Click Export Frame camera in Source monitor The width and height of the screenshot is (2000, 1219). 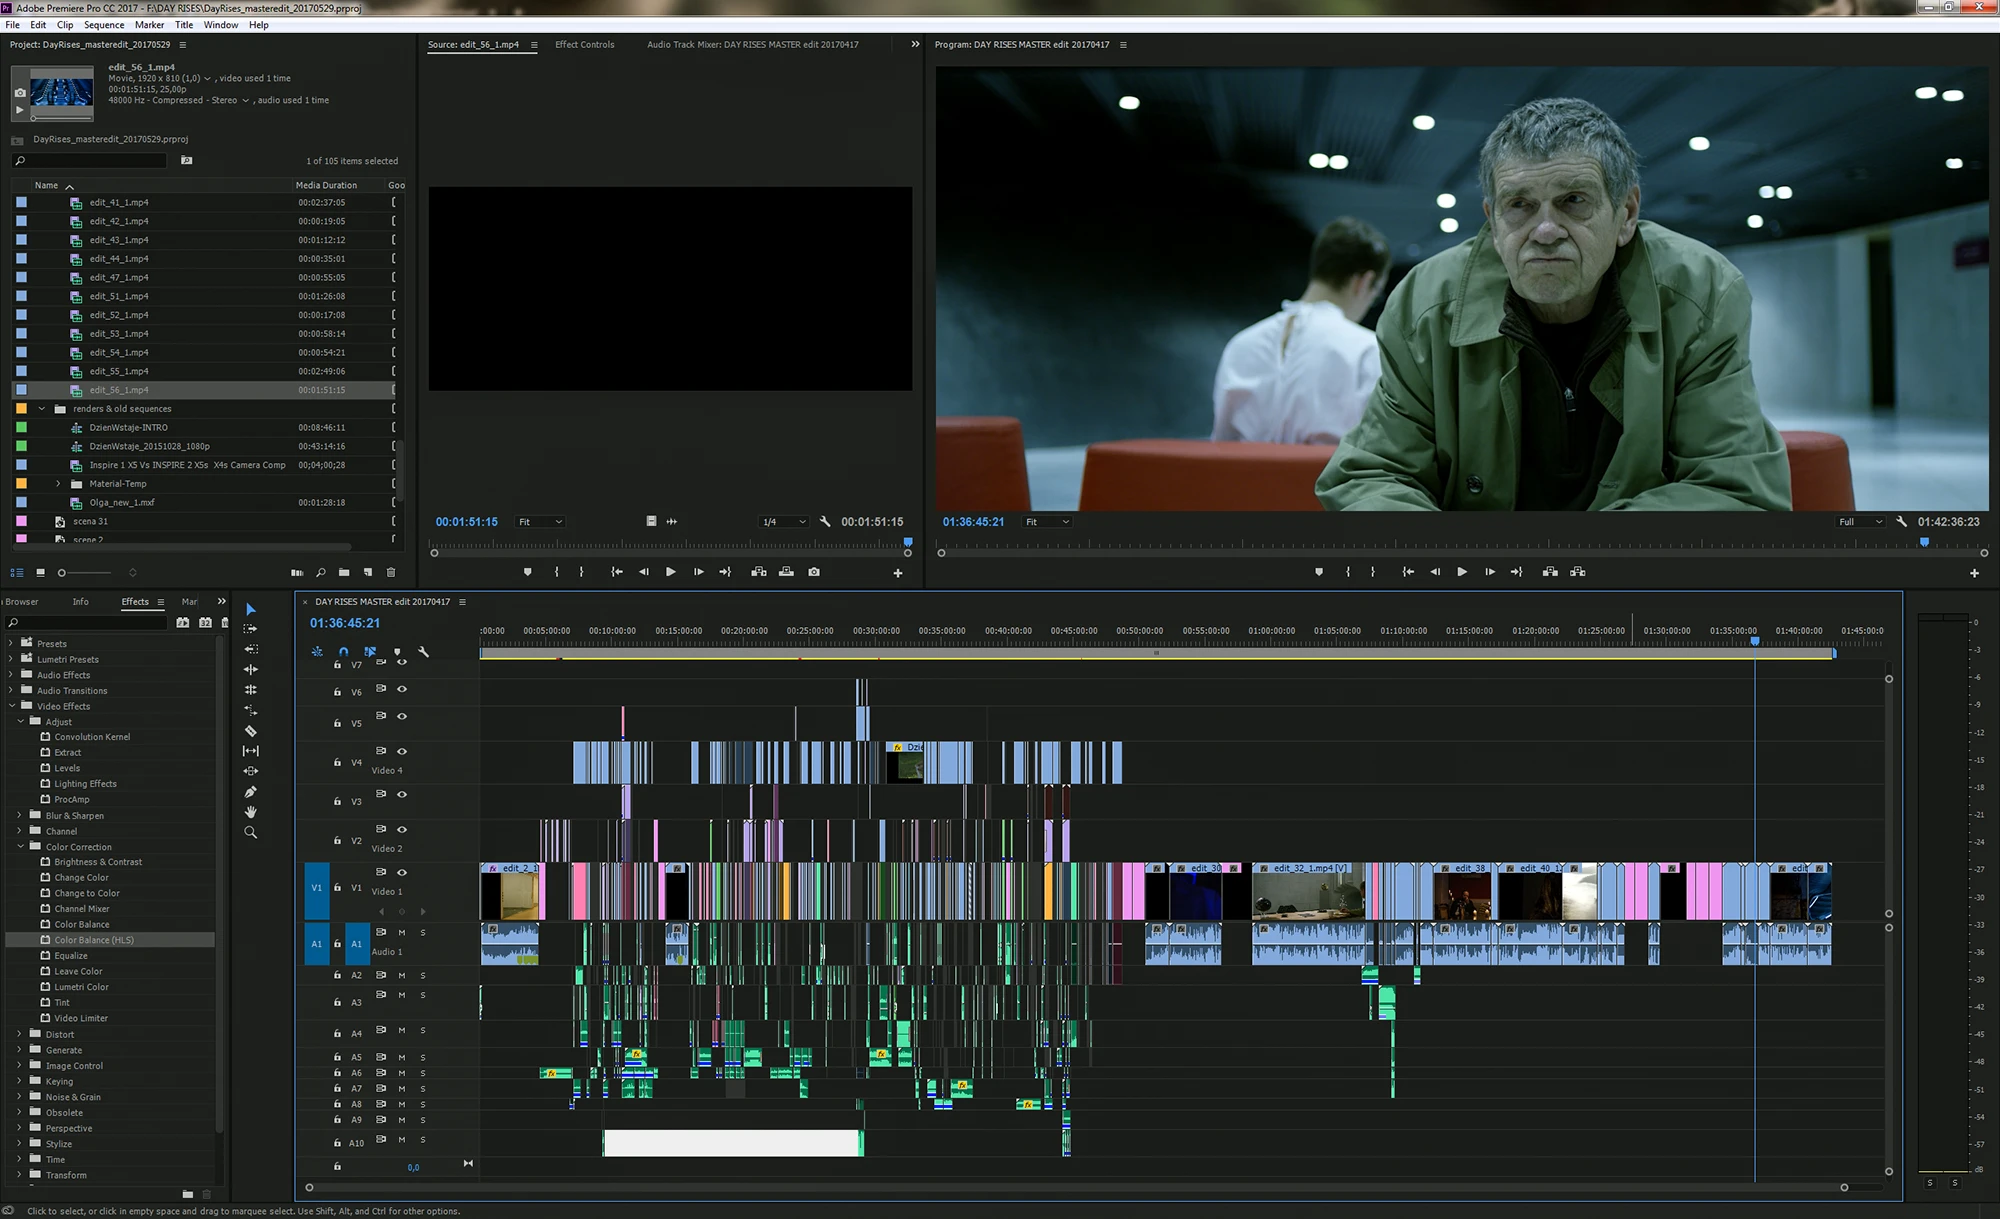[814, 572]
